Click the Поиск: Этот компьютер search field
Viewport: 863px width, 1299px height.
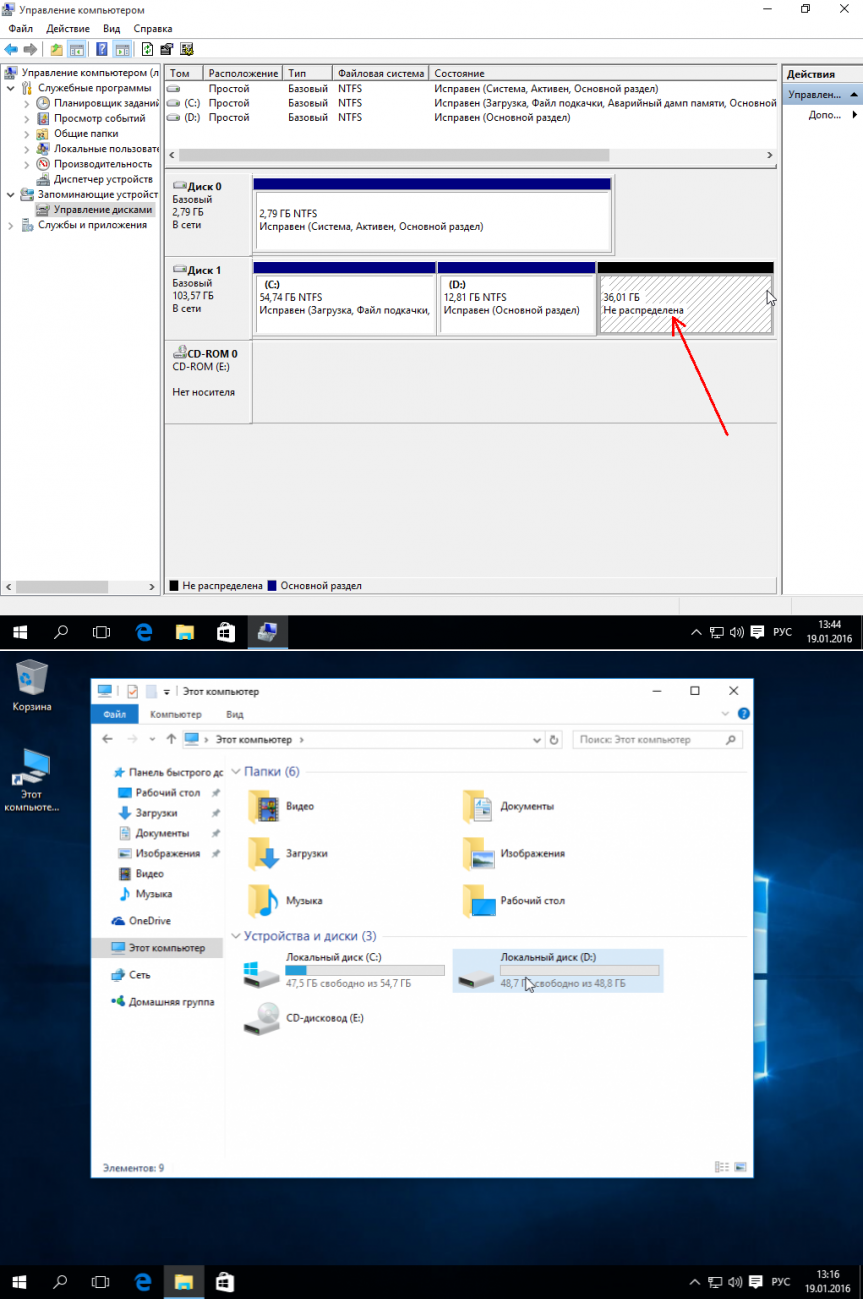(x=658, y=740)
